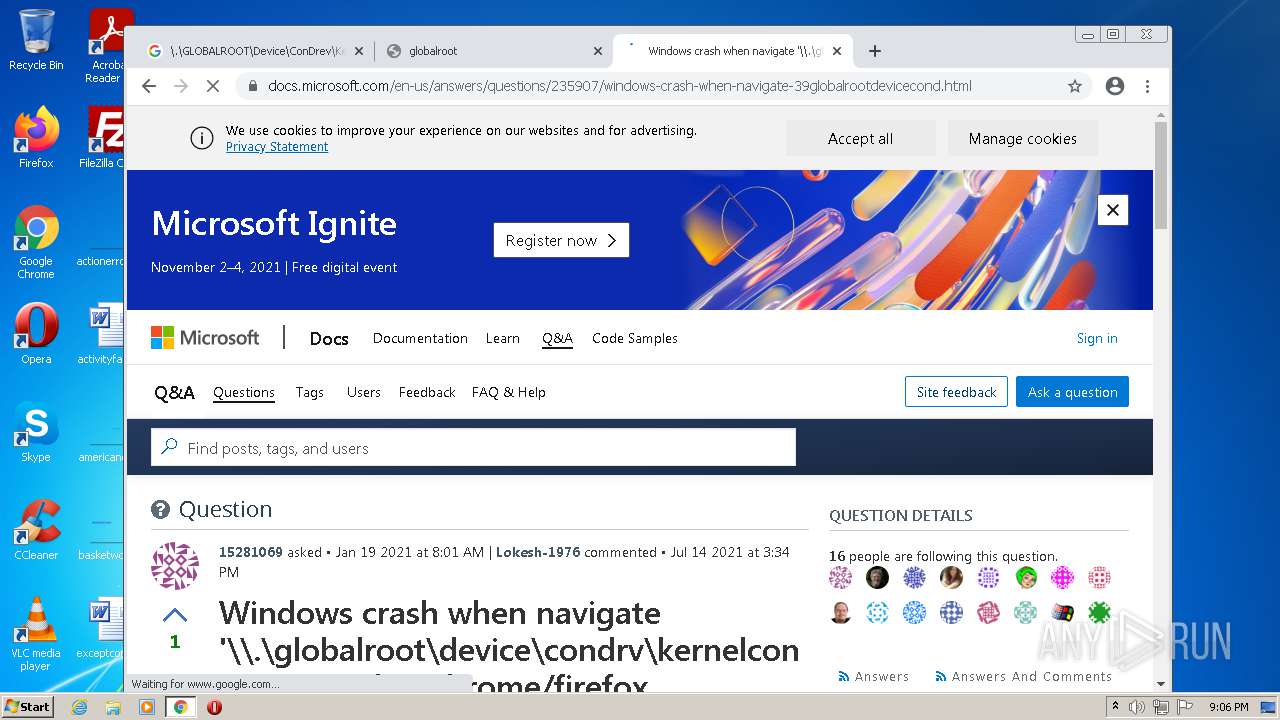Open the Documentation menu item
The width and height of the screenshot is (1280, 720).
420,338
